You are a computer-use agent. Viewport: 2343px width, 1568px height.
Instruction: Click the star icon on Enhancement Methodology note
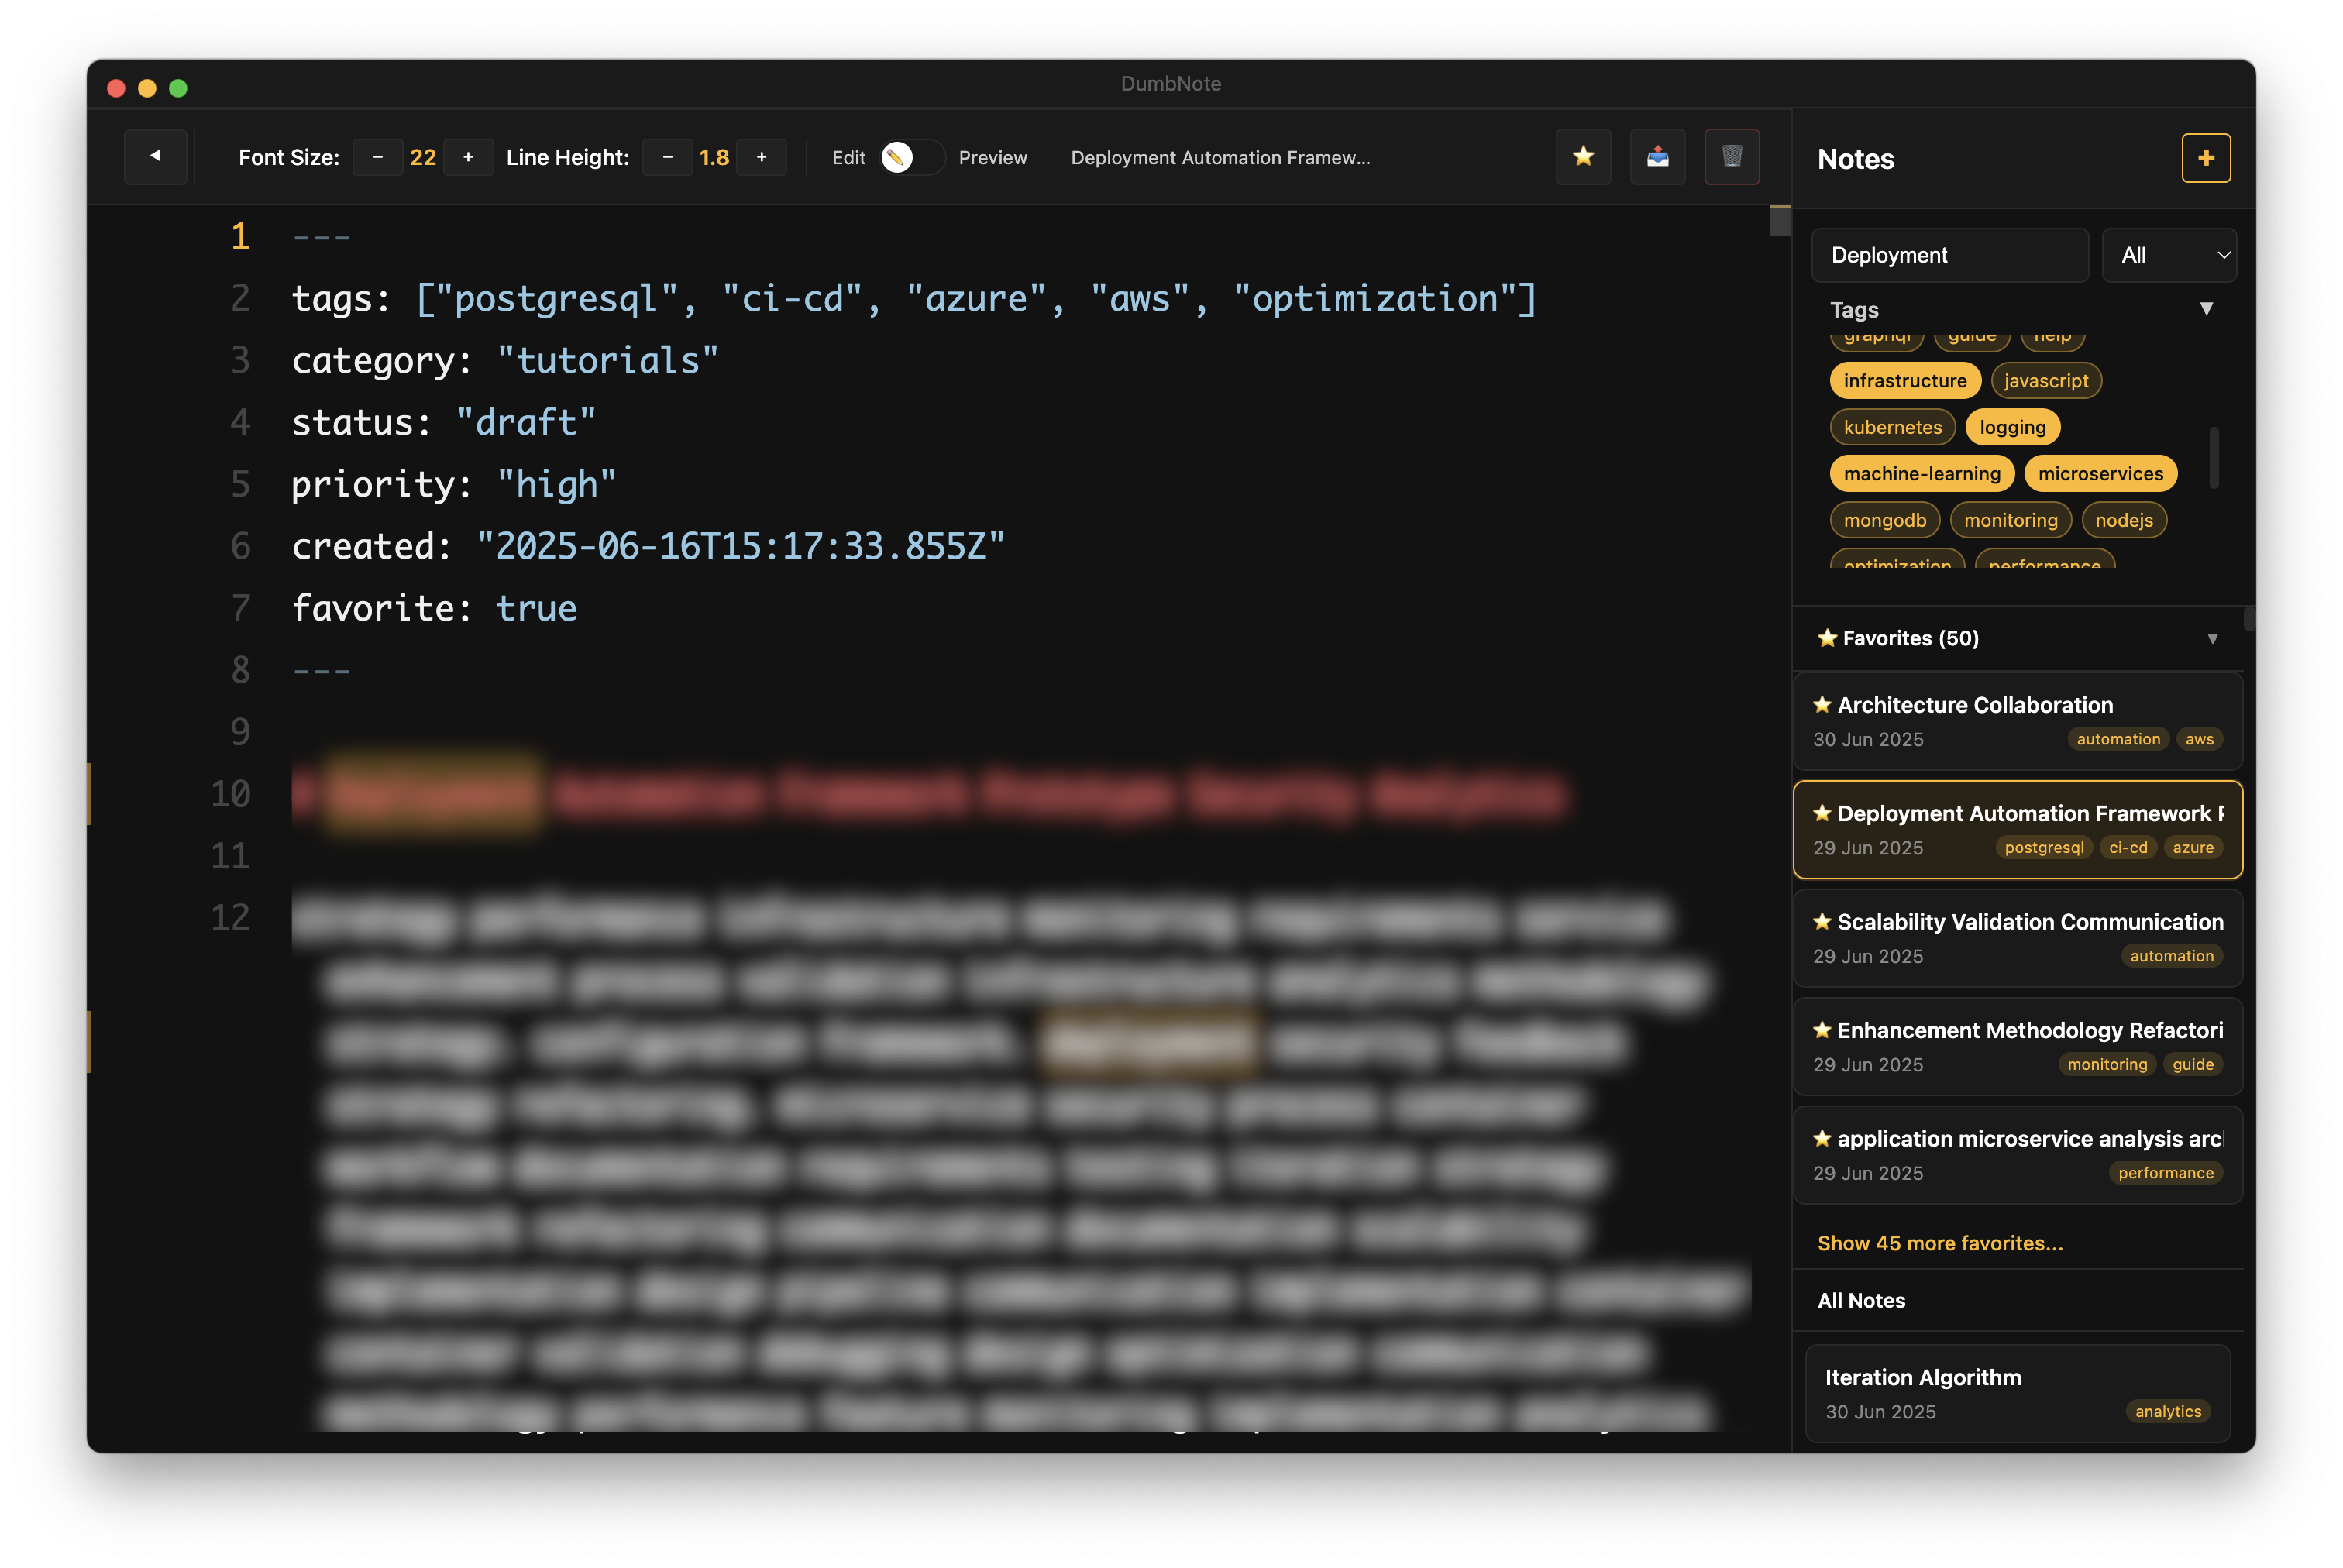(1822, 1030)
